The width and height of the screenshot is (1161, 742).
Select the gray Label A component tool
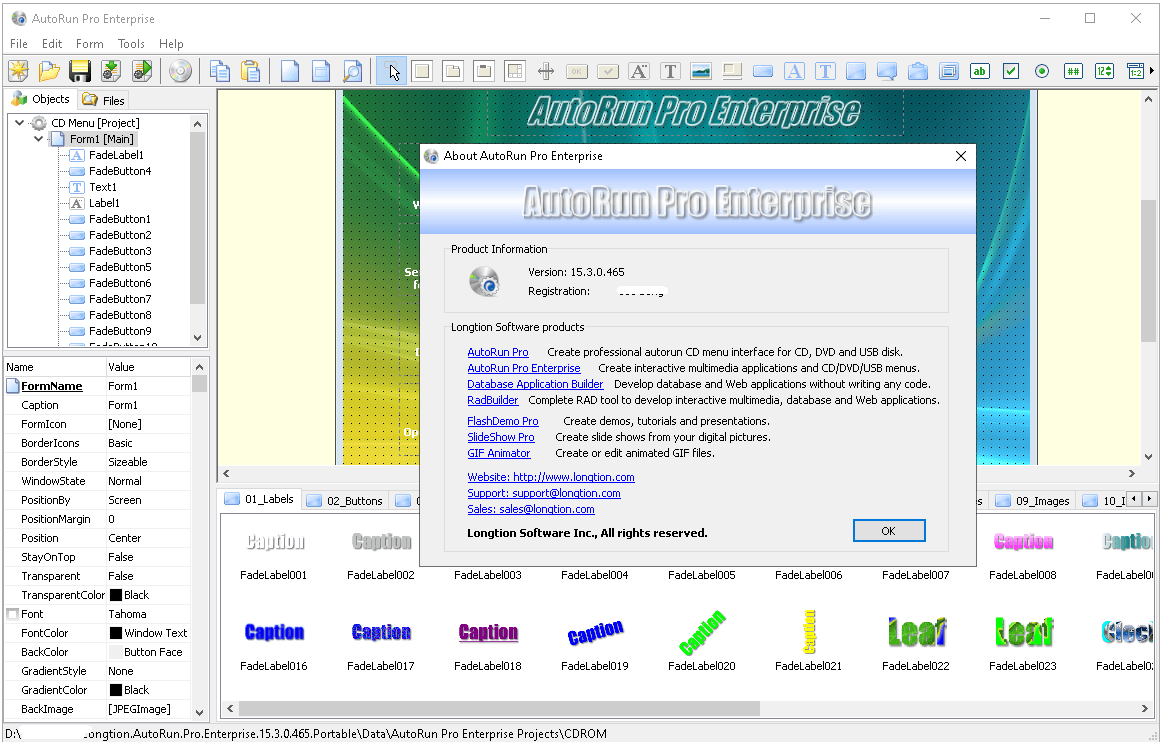[638, 71]
